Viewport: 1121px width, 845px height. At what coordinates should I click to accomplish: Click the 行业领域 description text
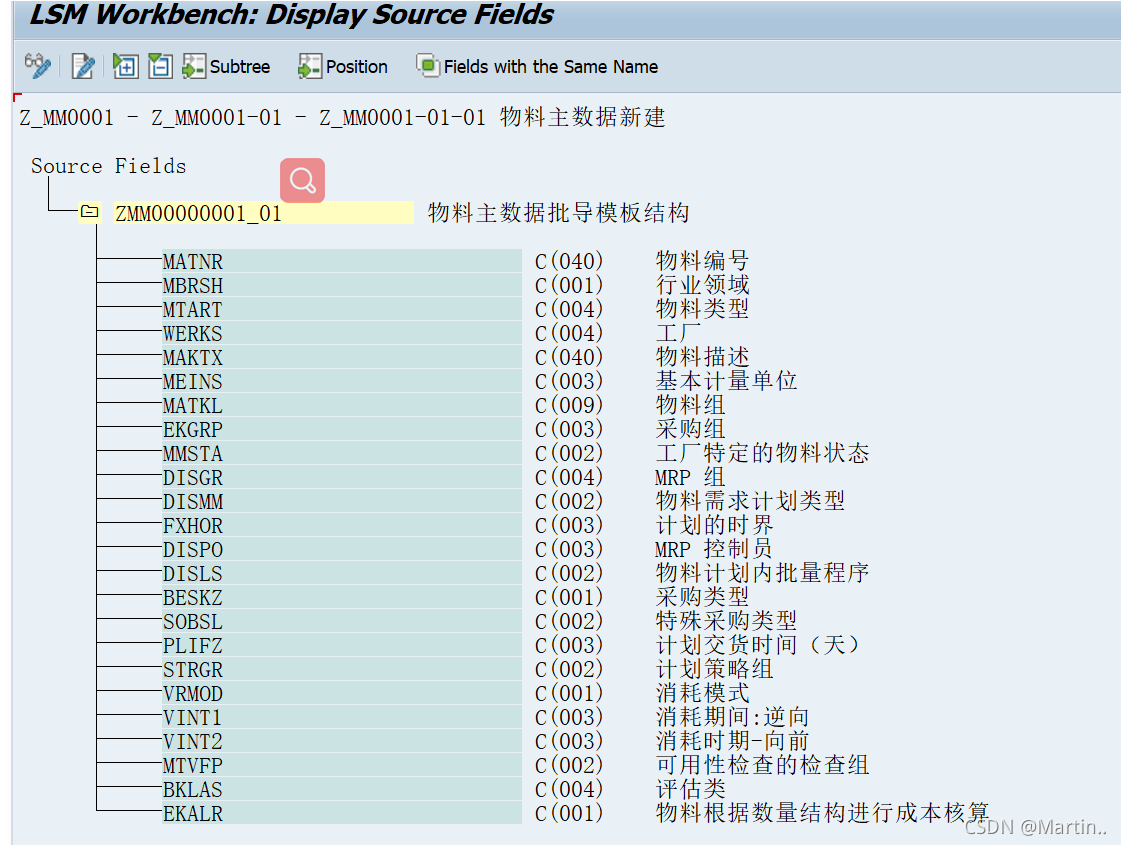(x=702, y=285)
